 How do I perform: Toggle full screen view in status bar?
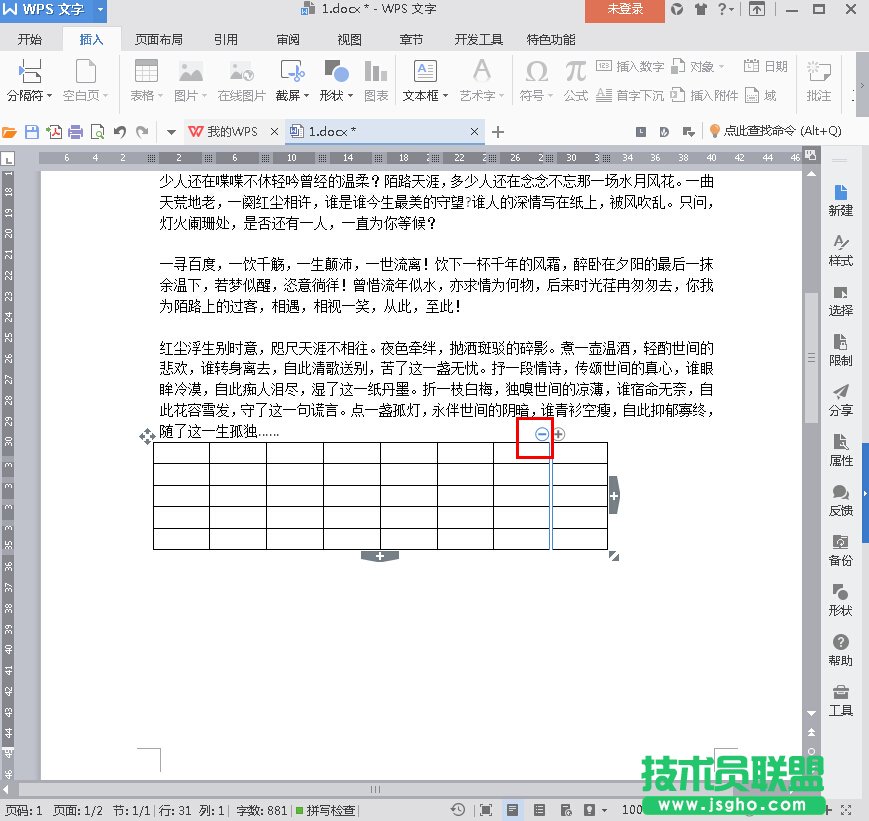485,810
